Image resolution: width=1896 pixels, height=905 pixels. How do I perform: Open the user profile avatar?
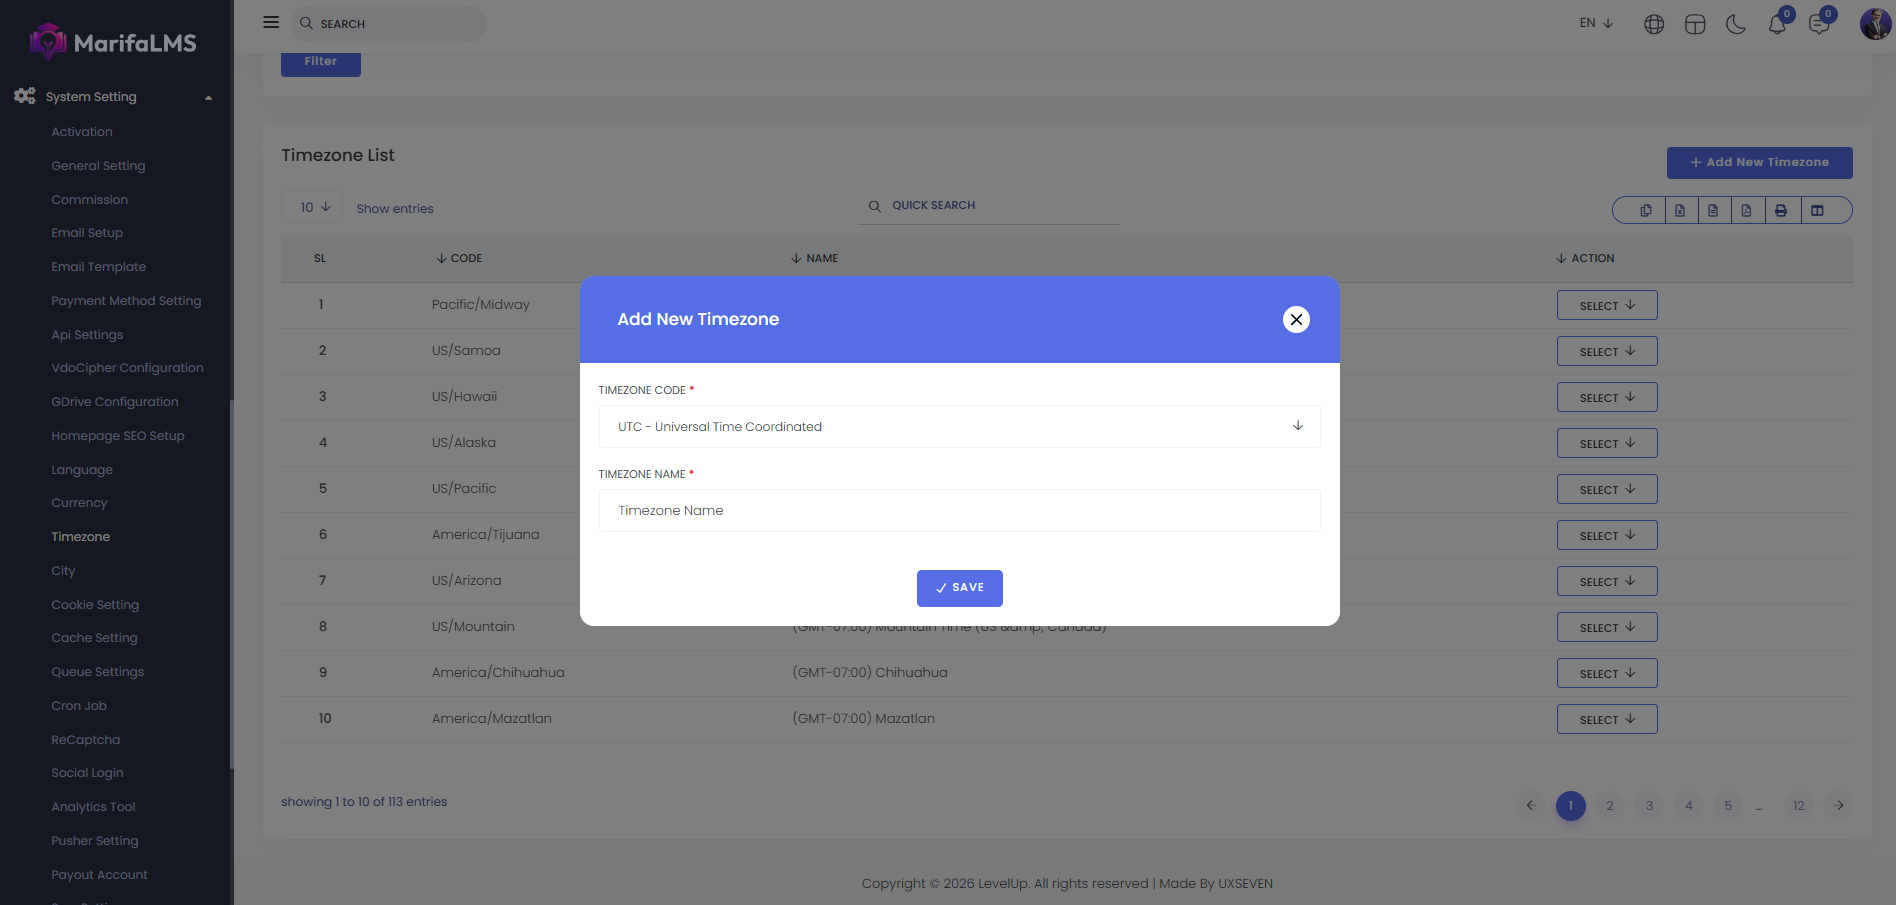[1874, 24]
